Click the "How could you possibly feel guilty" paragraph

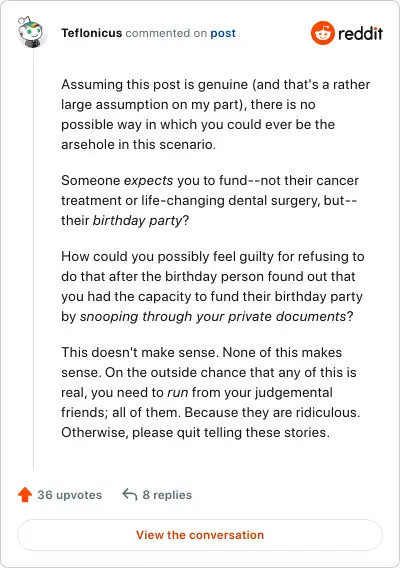pos(213,287)
